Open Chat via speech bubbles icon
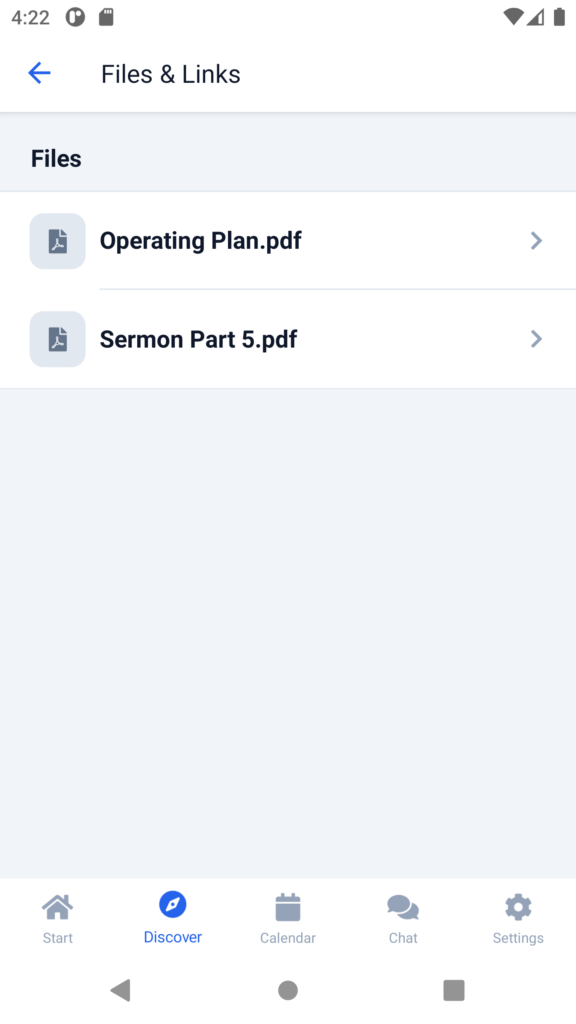The image size is (576, 1024). 403,907
